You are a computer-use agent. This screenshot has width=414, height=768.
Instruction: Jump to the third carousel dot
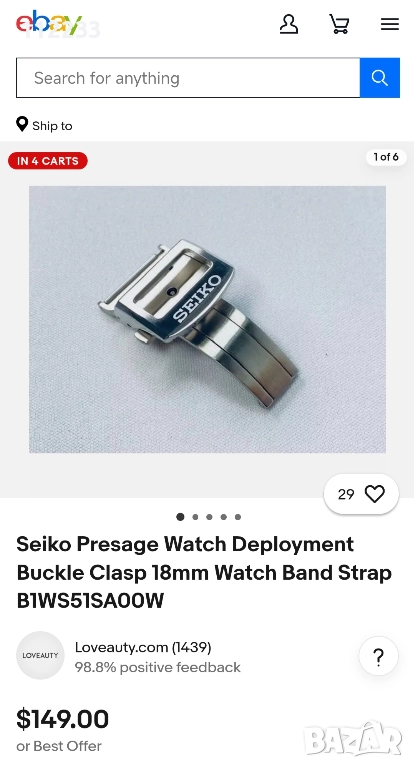[x=209, y=517]
